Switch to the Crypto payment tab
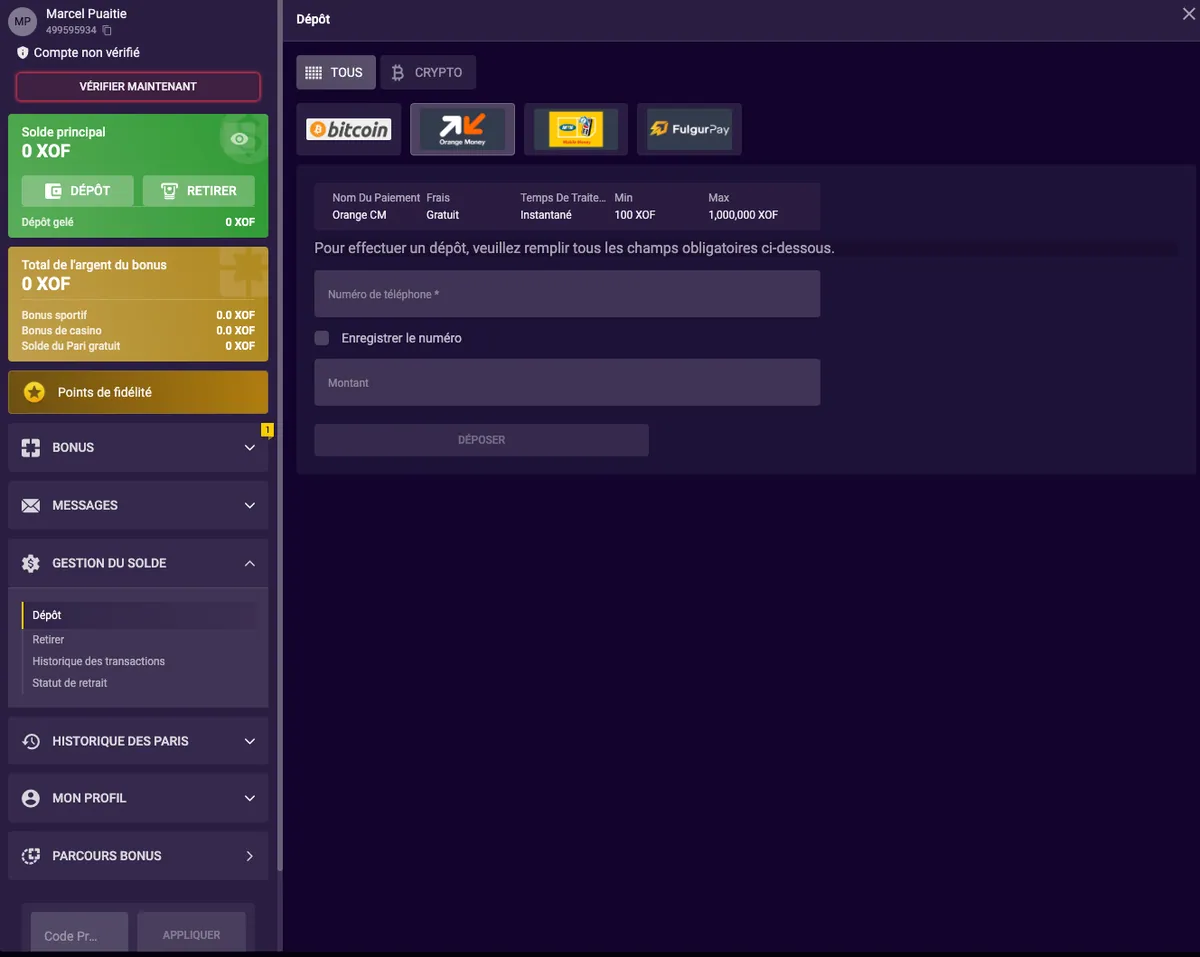The width and height of the screenshot is (1200, 957). (x=428, y=72)
